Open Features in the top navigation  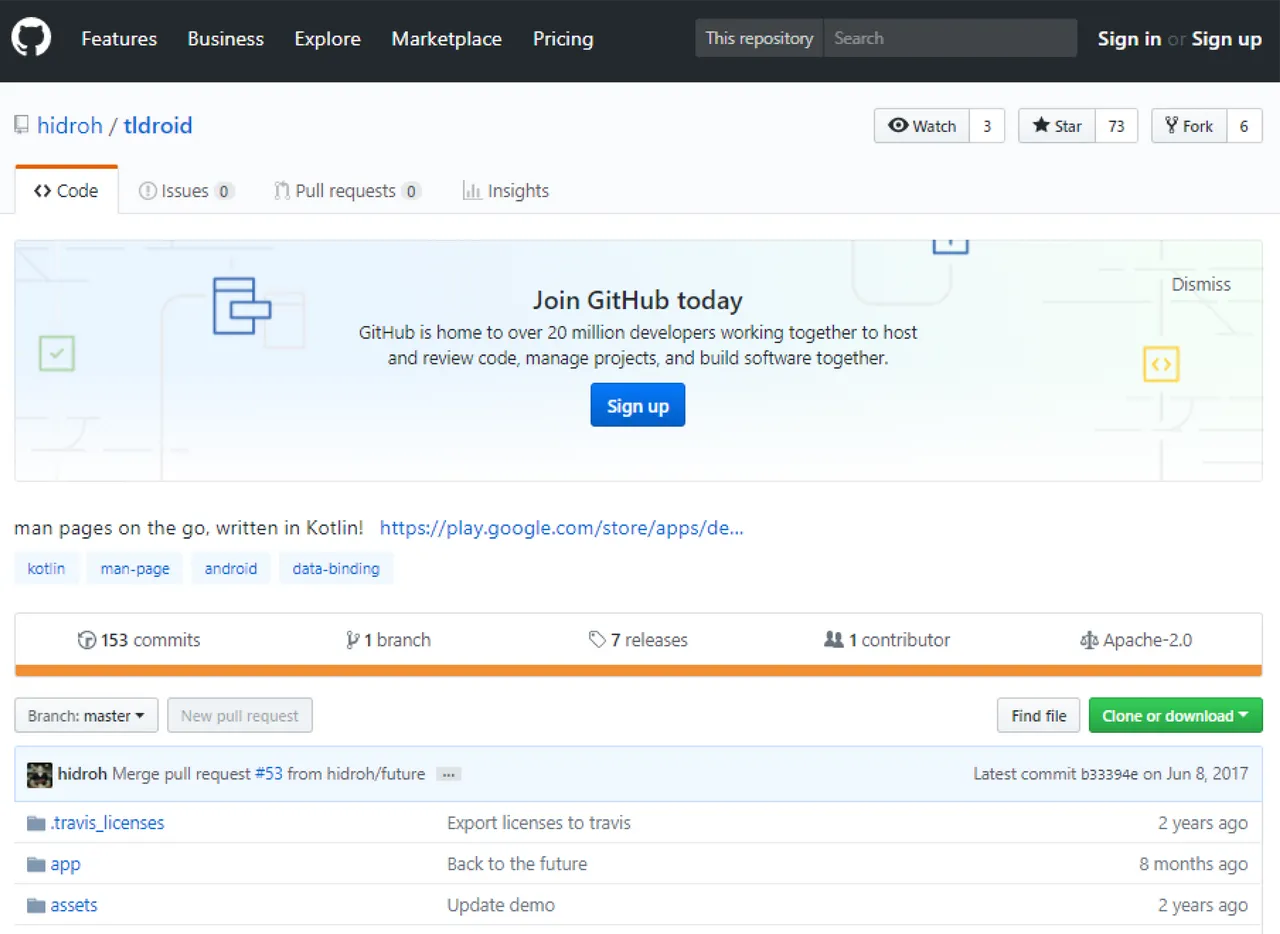tap(119, 39)
